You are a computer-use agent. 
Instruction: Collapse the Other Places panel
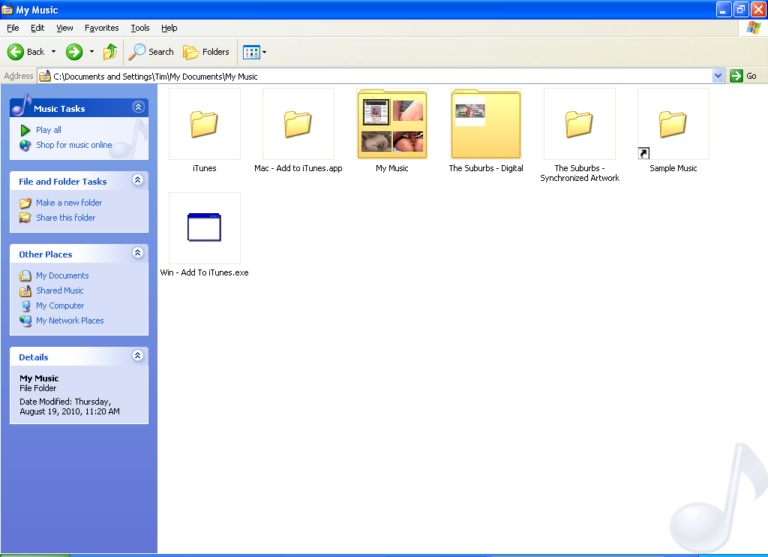pyautogui.click(x=137, y=254)
